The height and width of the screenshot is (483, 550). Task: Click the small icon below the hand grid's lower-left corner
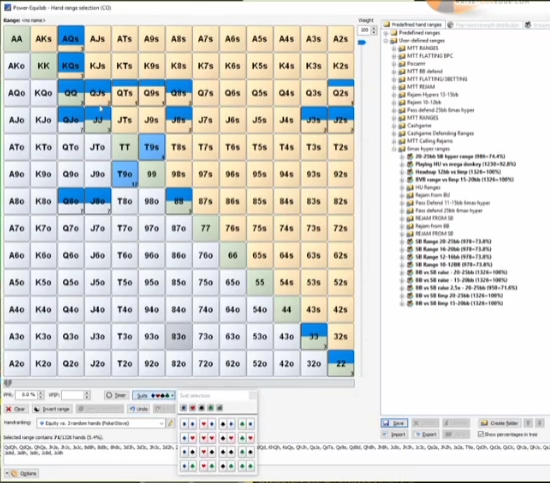pos(8,383)
